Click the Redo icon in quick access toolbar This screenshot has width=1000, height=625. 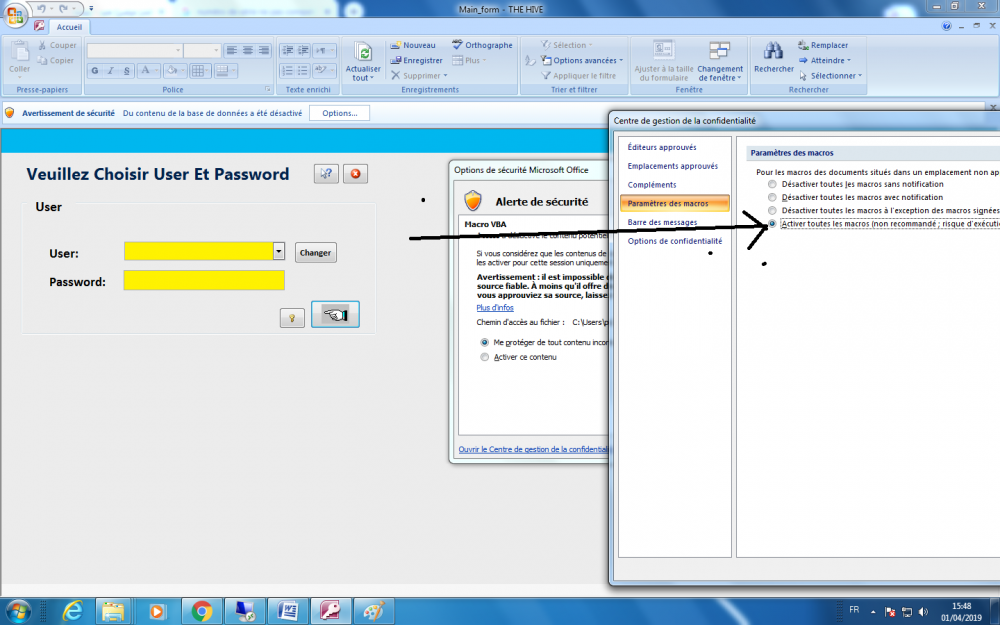tap(63, 9)
